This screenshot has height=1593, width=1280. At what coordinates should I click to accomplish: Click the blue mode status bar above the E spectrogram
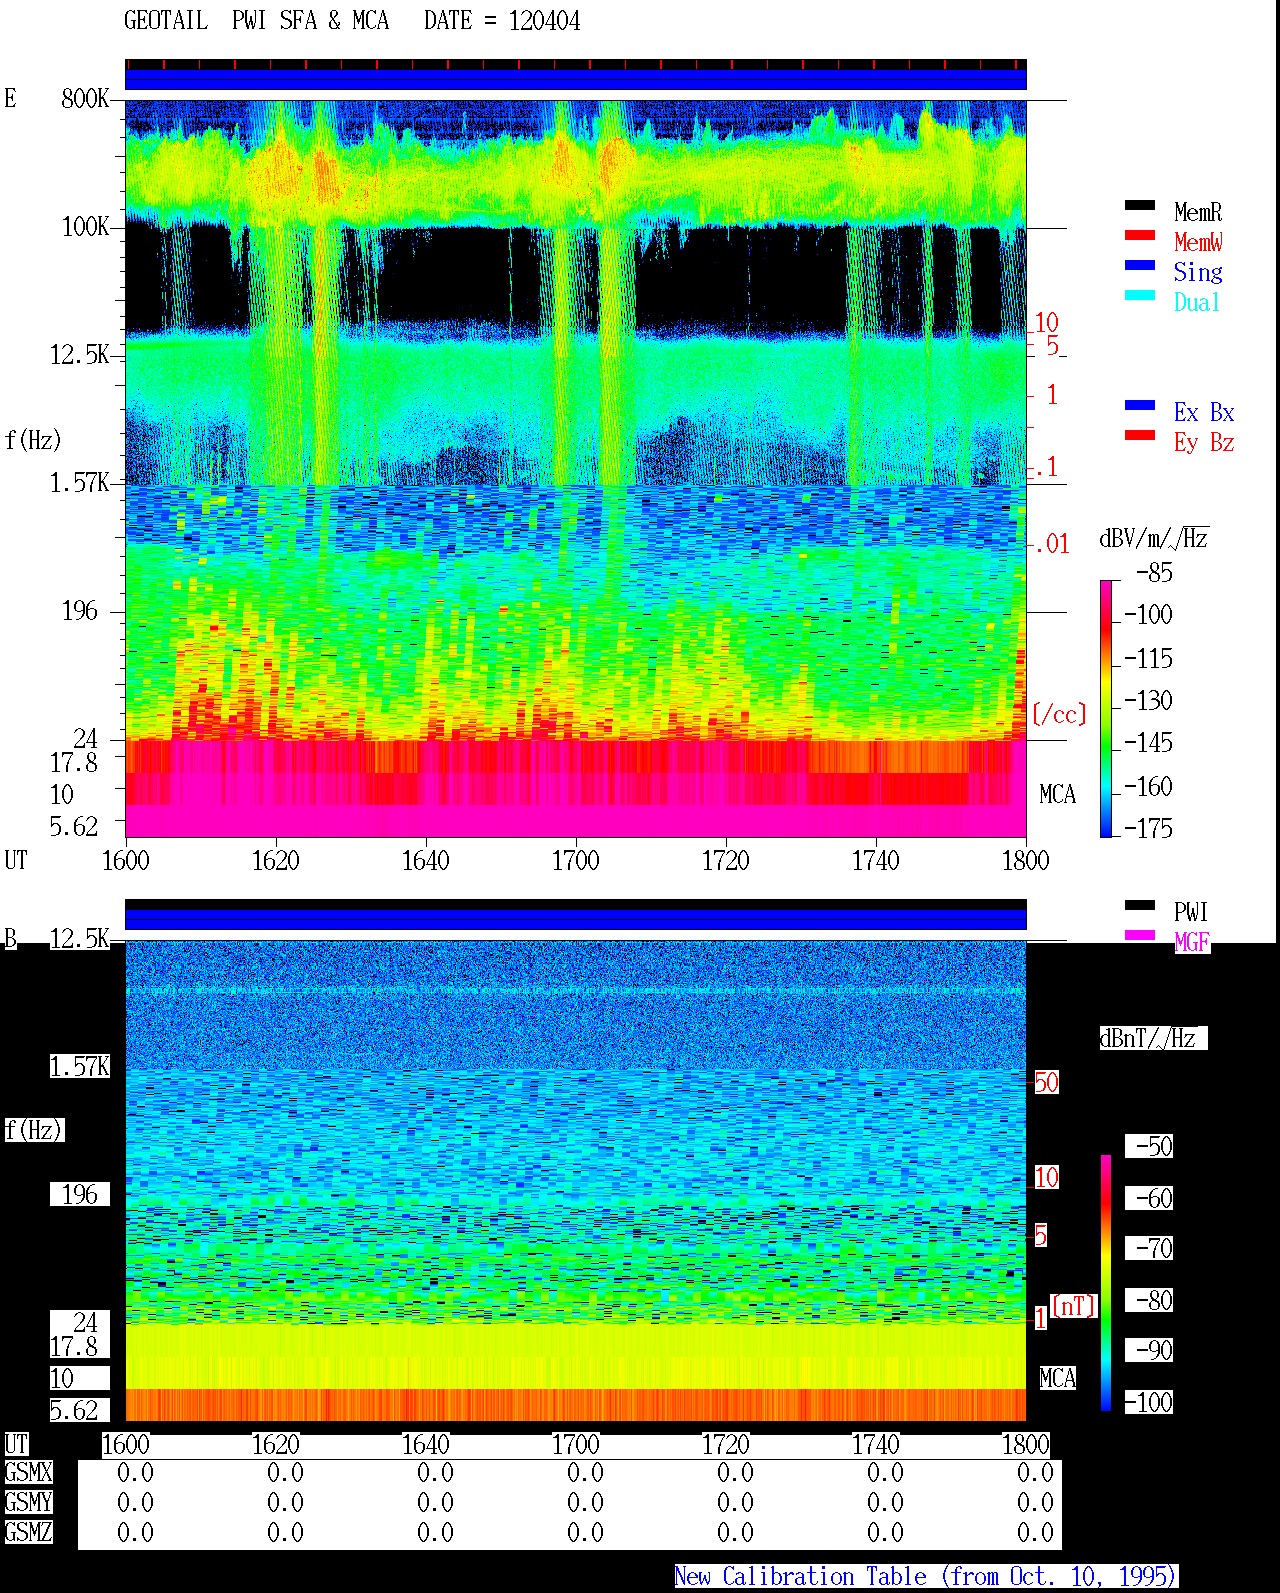(575, 78)
